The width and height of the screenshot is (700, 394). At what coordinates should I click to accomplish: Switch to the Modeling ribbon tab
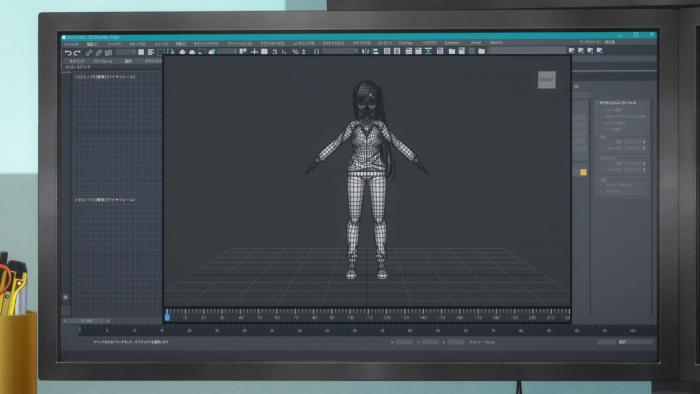click(77, 61)
